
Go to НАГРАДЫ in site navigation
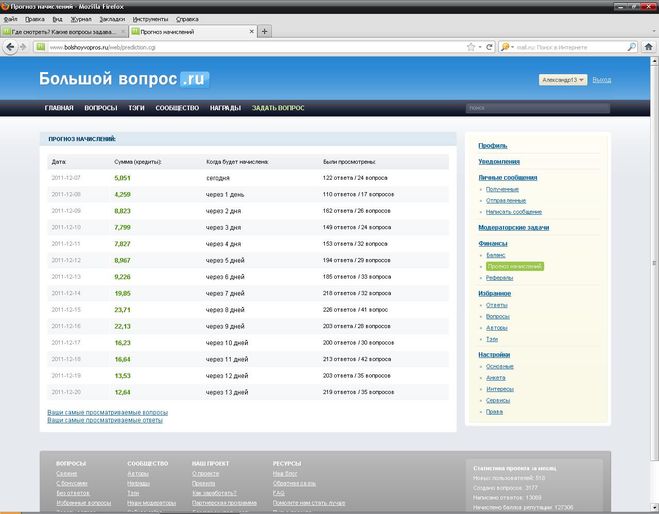coord(225,108)
